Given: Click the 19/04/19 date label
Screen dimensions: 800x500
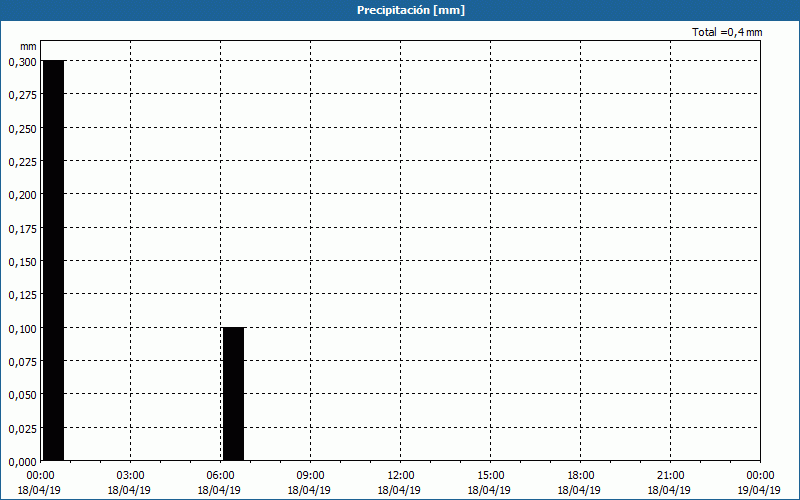Looking at the screenshot, I should [759, 490].
